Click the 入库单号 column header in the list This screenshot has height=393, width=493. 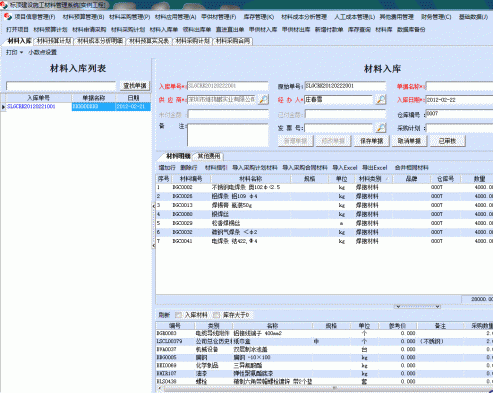(38, 98)
